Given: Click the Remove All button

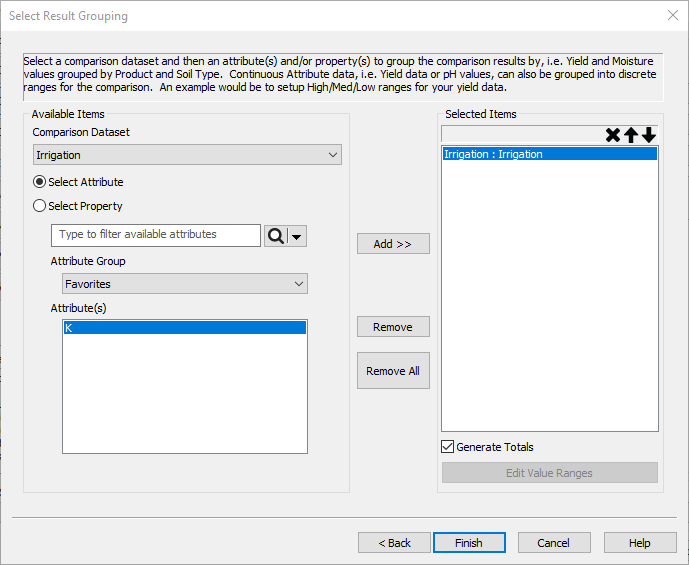Looking at the screenshot, I should (393, 371).
